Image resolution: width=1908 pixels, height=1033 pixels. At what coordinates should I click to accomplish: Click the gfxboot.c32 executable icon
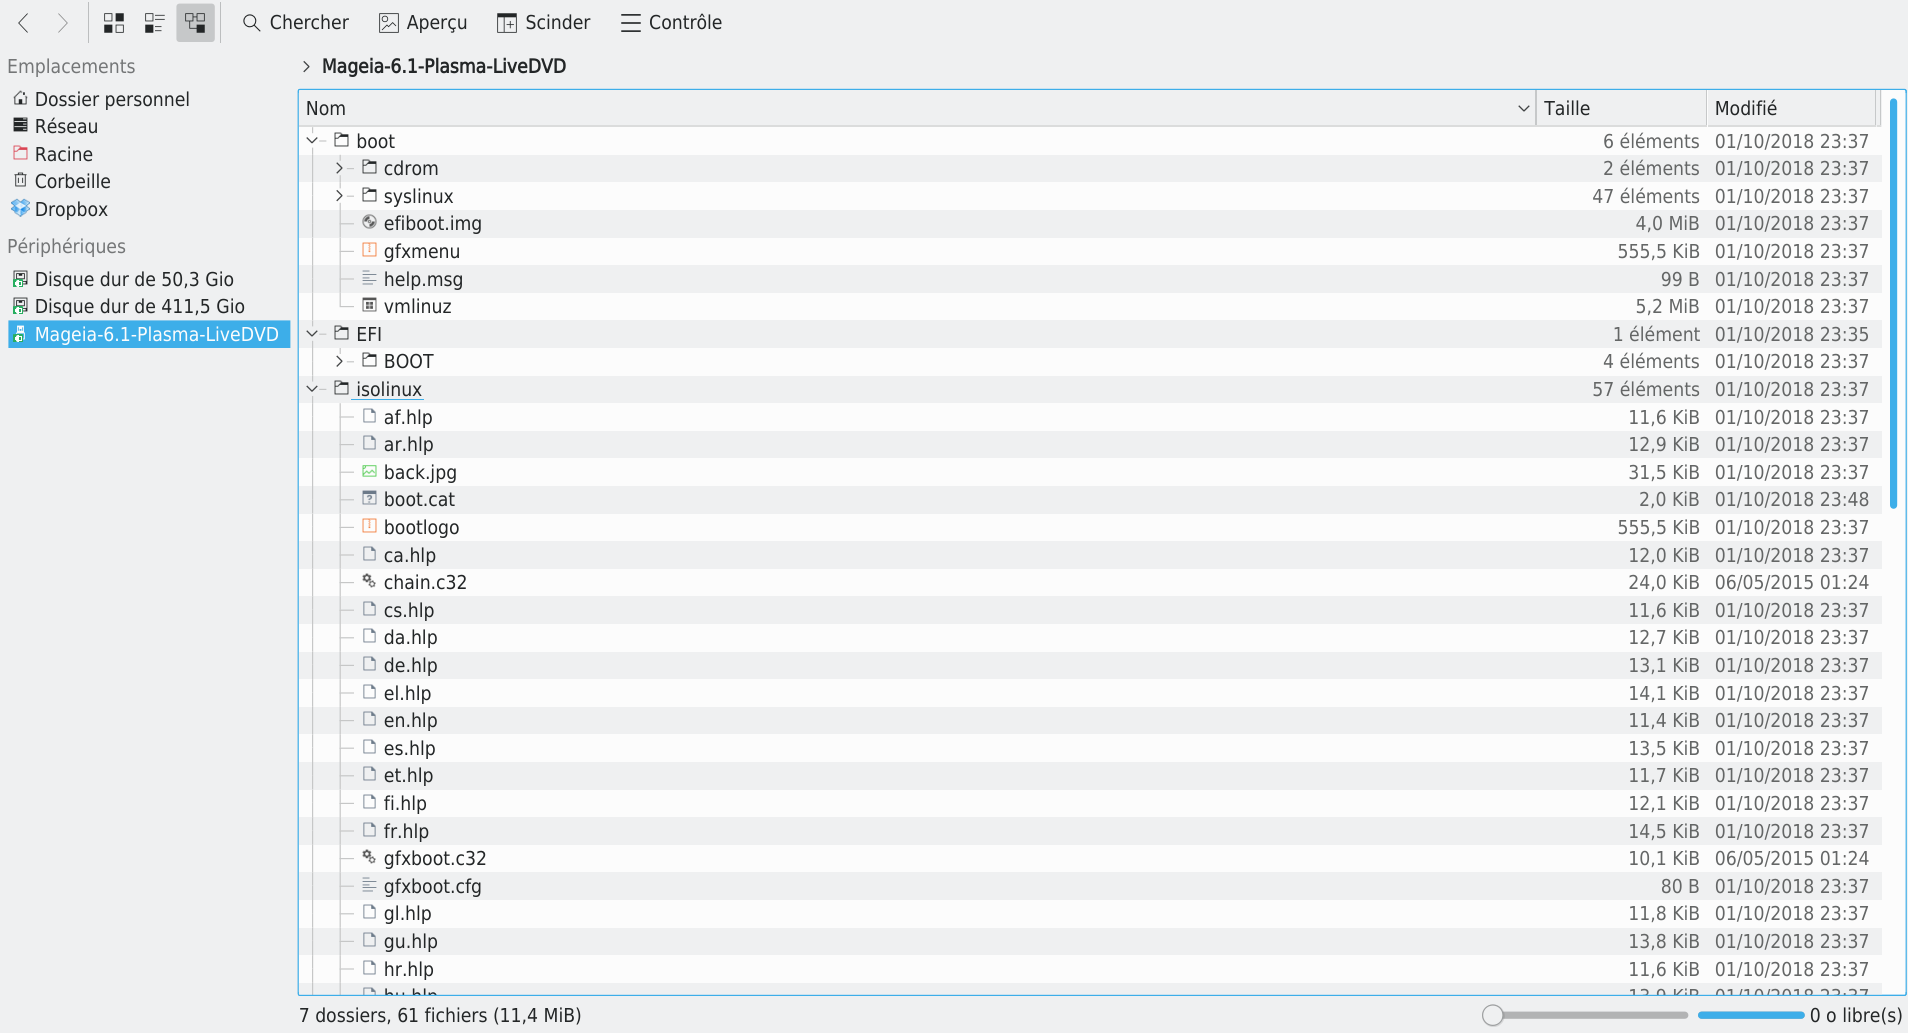(369, 857)
